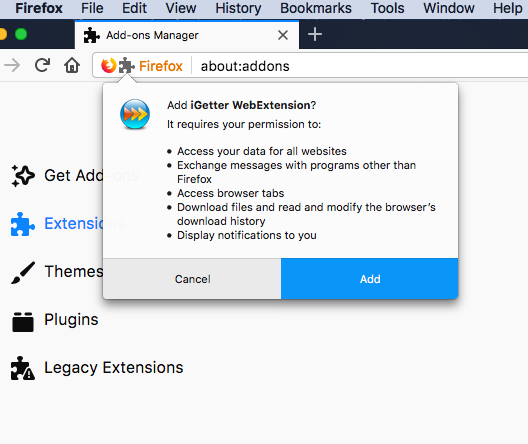Open the Tools menu
528x444 pixels.
[x=387, y=8]
